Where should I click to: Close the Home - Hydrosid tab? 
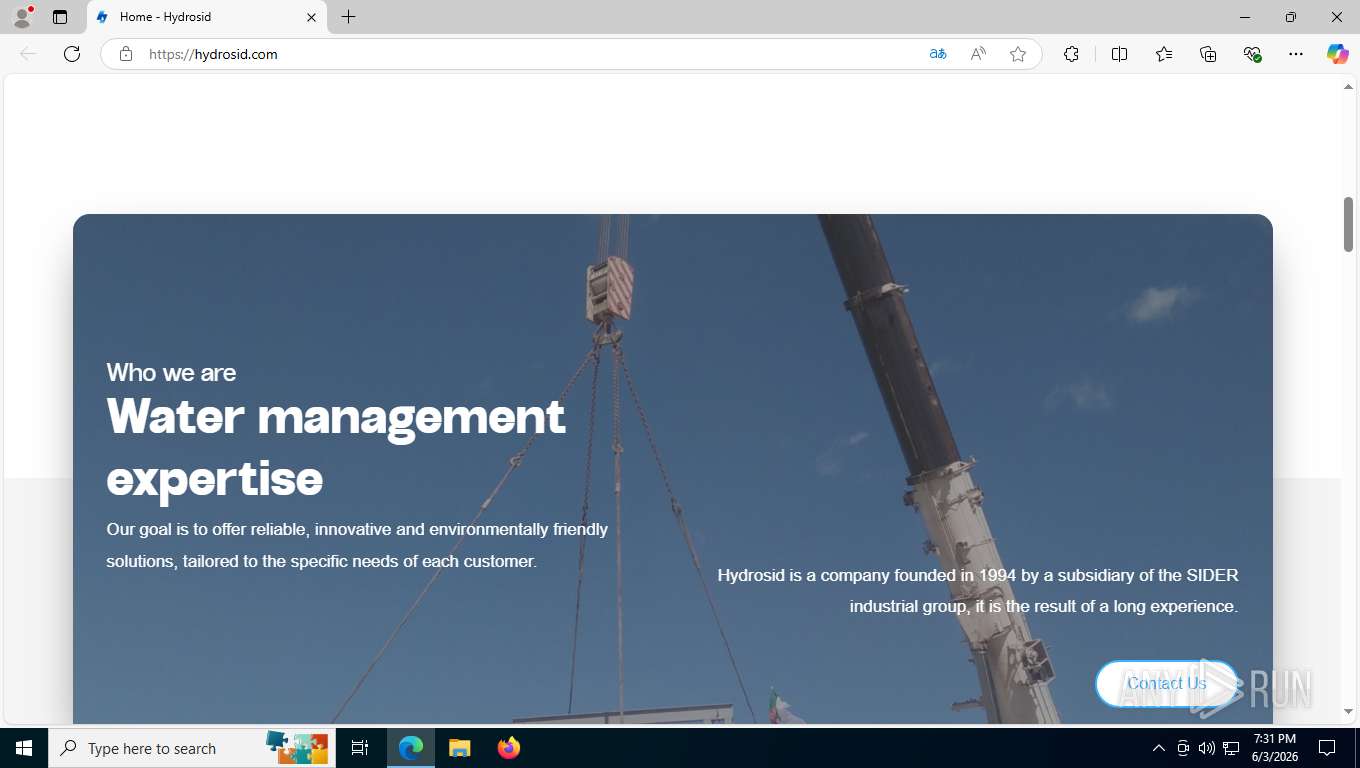point(311,17)
